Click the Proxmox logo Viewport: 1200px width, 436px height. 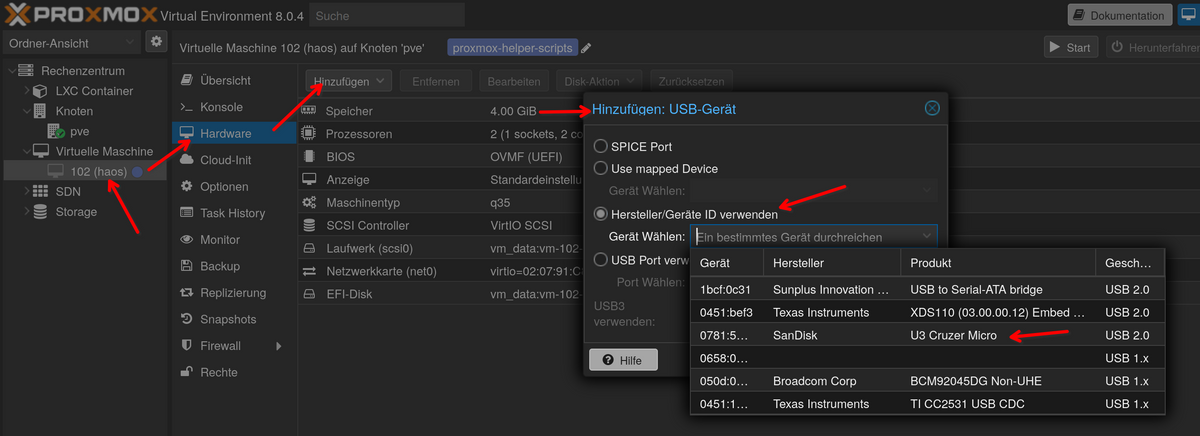(80, 15)
